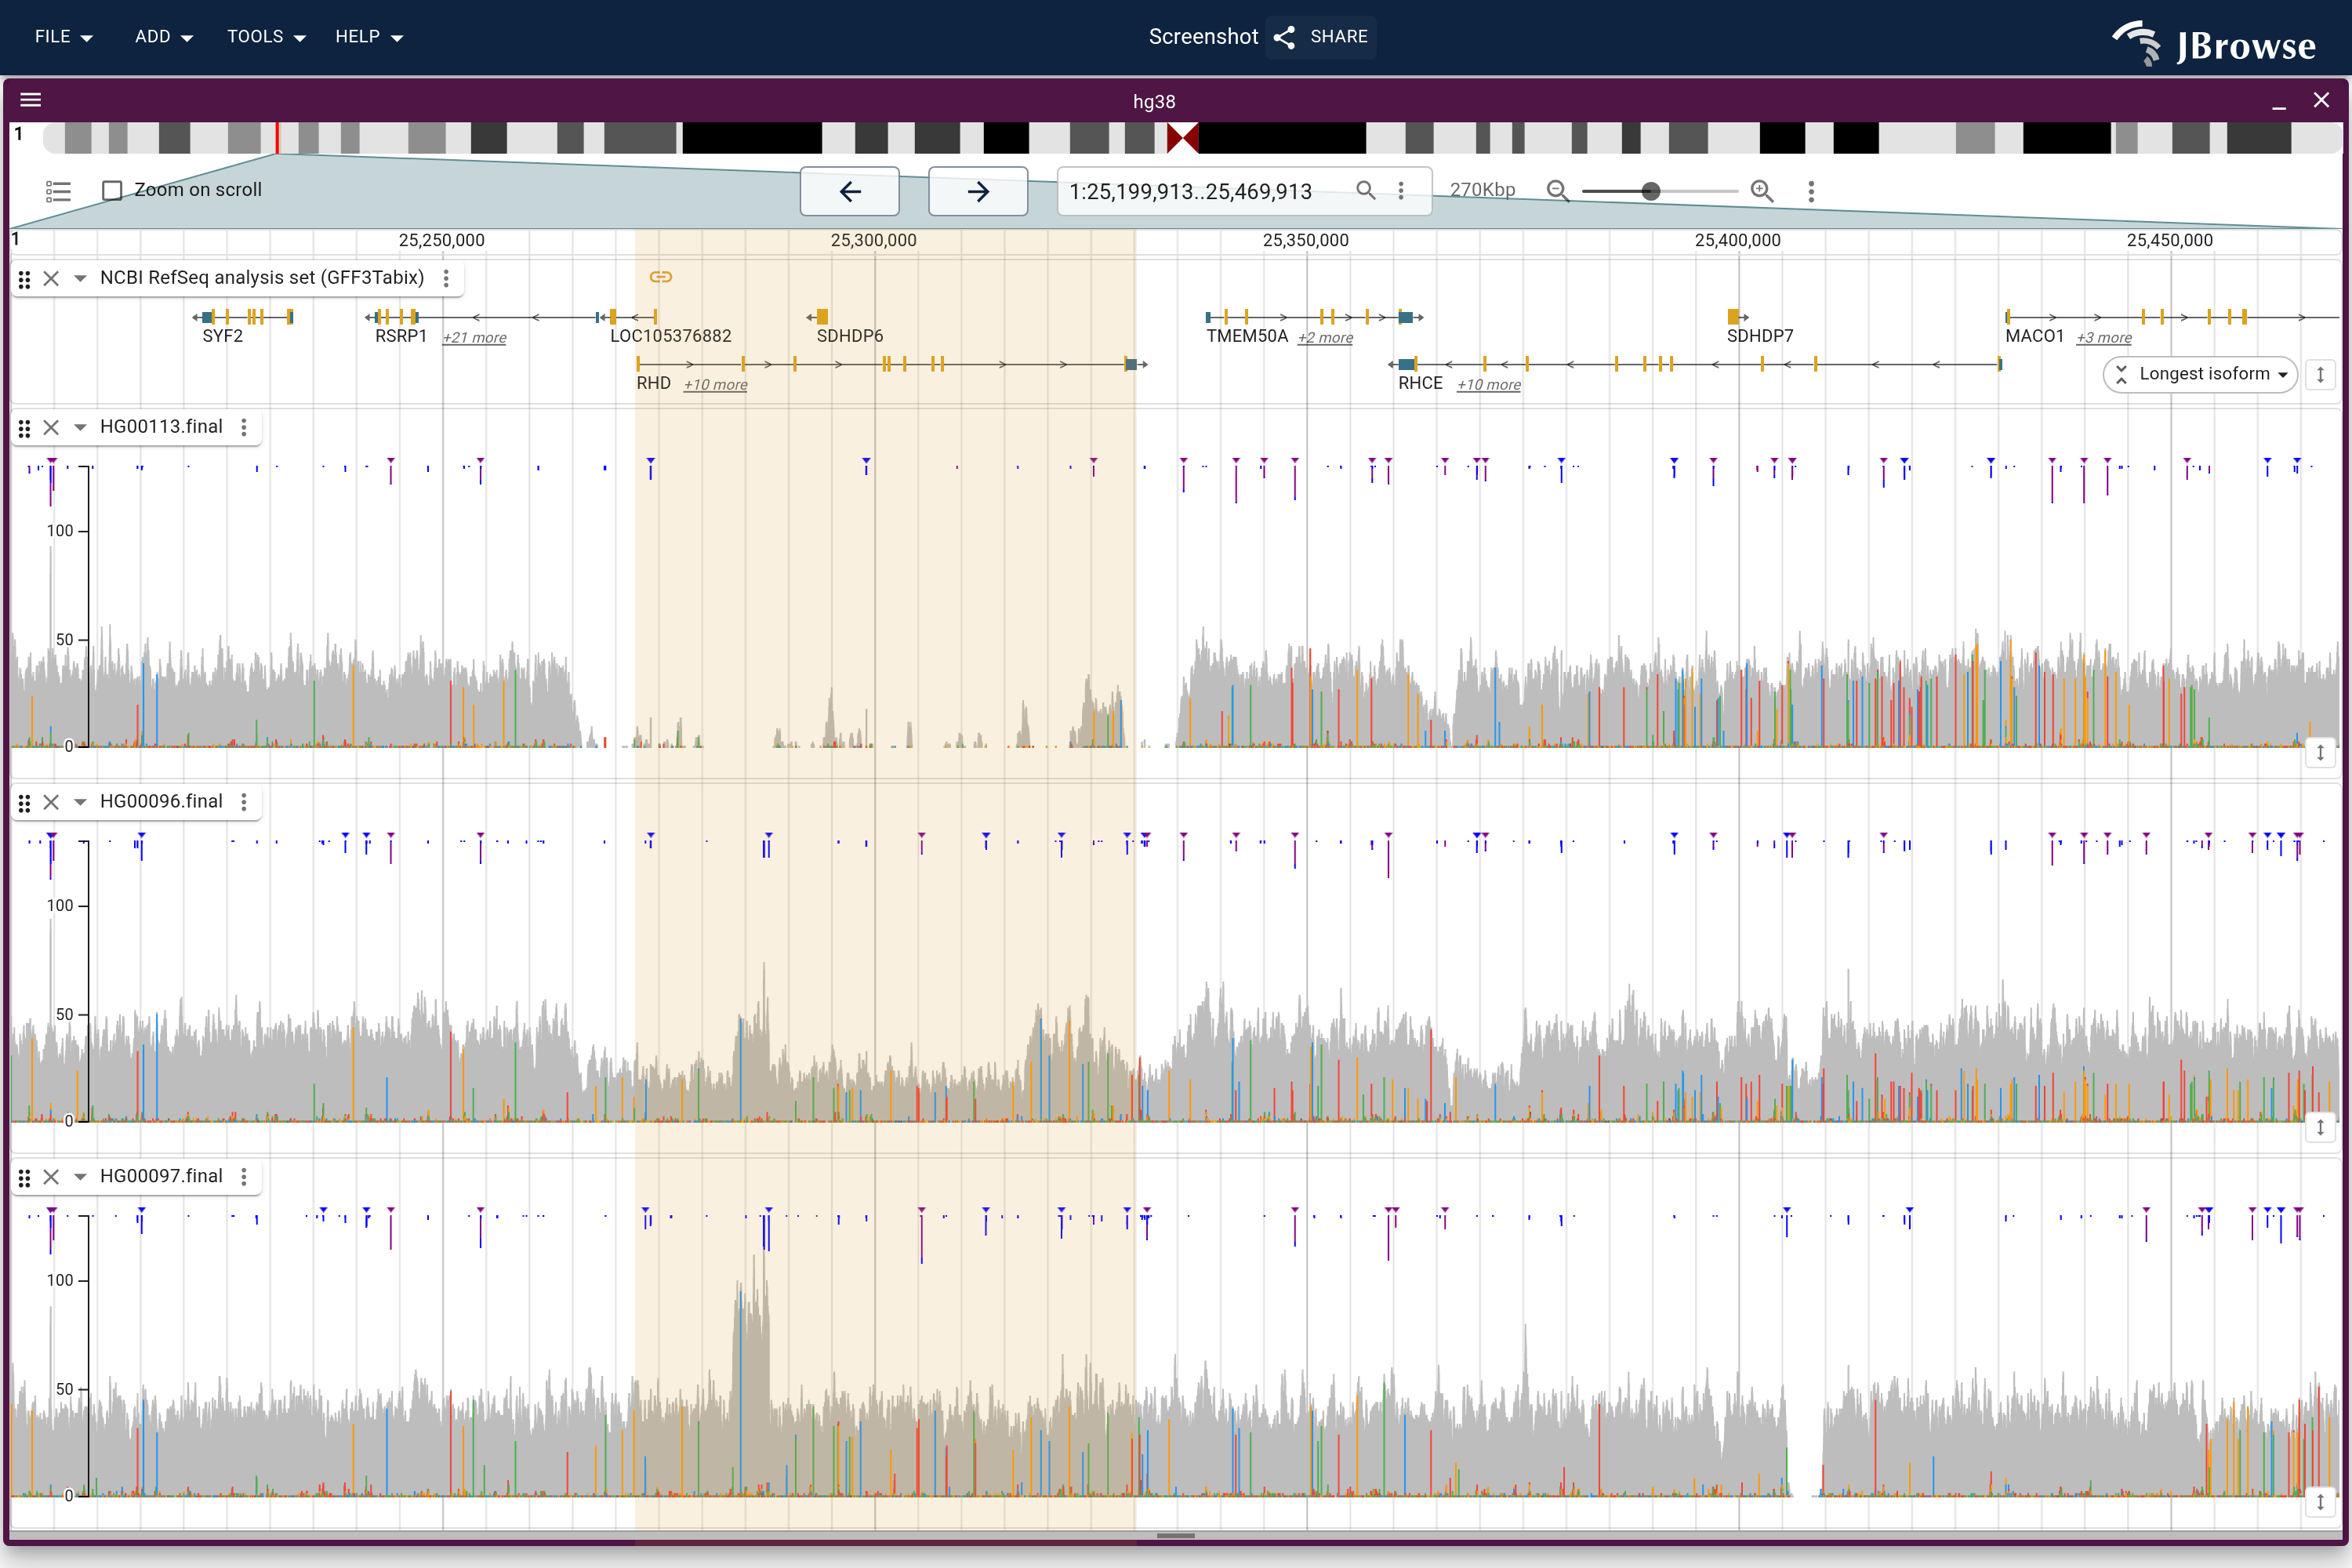2352x1568 pixels.
Task: Open HG00113.final track options menu
Action: (x=244, y=427)
